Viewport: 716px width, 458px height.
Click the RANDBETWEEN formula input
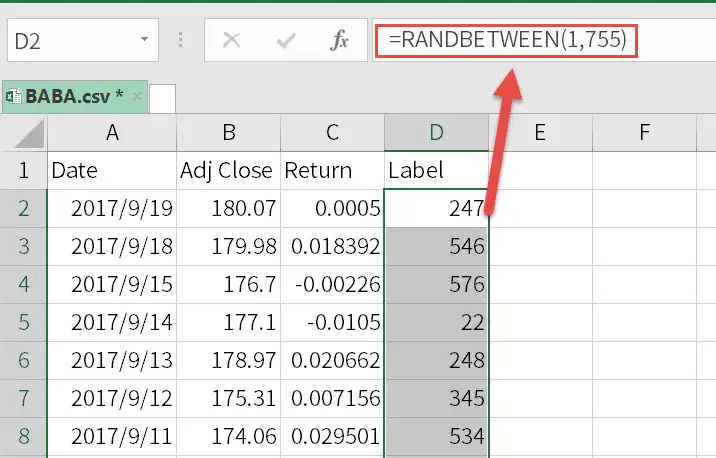point(506,40)
